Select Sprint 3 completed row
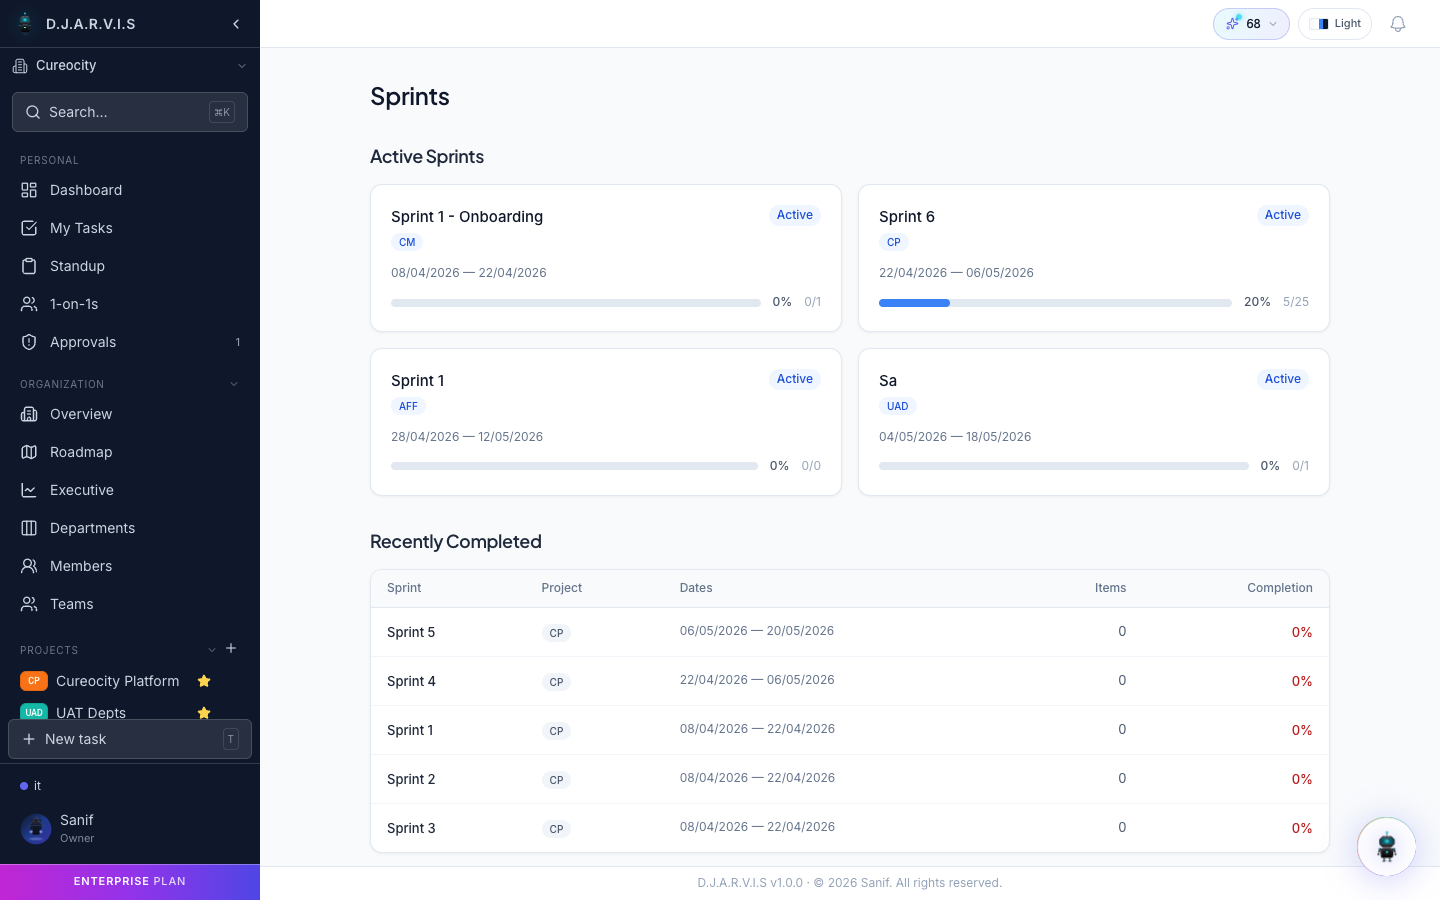This screenshot has width=1440, height=900. click(x=850, y=828)
